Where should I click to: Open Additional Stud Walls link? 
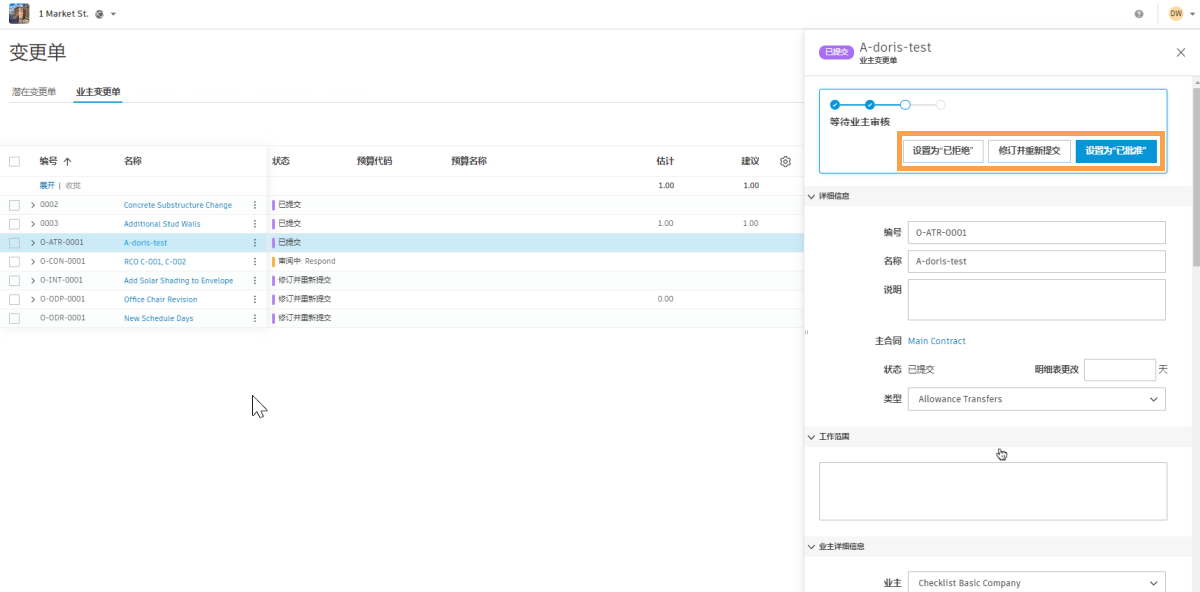(x=162, y=224)
